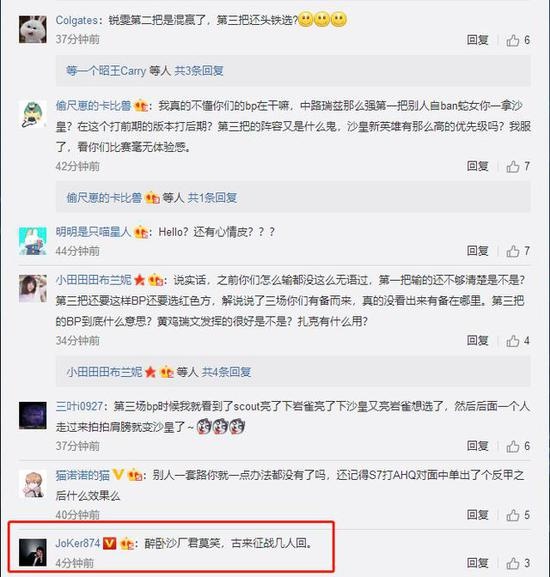Open the 猫诺诺的猫 username link
The width and height of the screenshot is (550, 577).
click(x=83, y=475)
